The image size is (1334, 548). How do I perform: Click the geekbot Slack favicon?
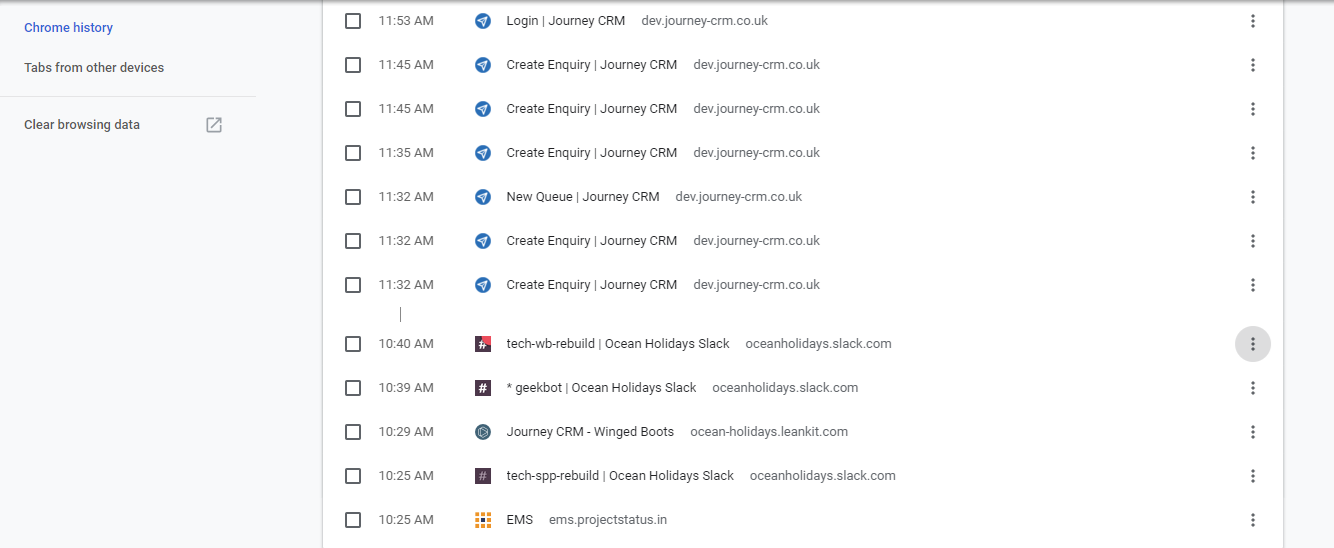[x=483, y=388]
